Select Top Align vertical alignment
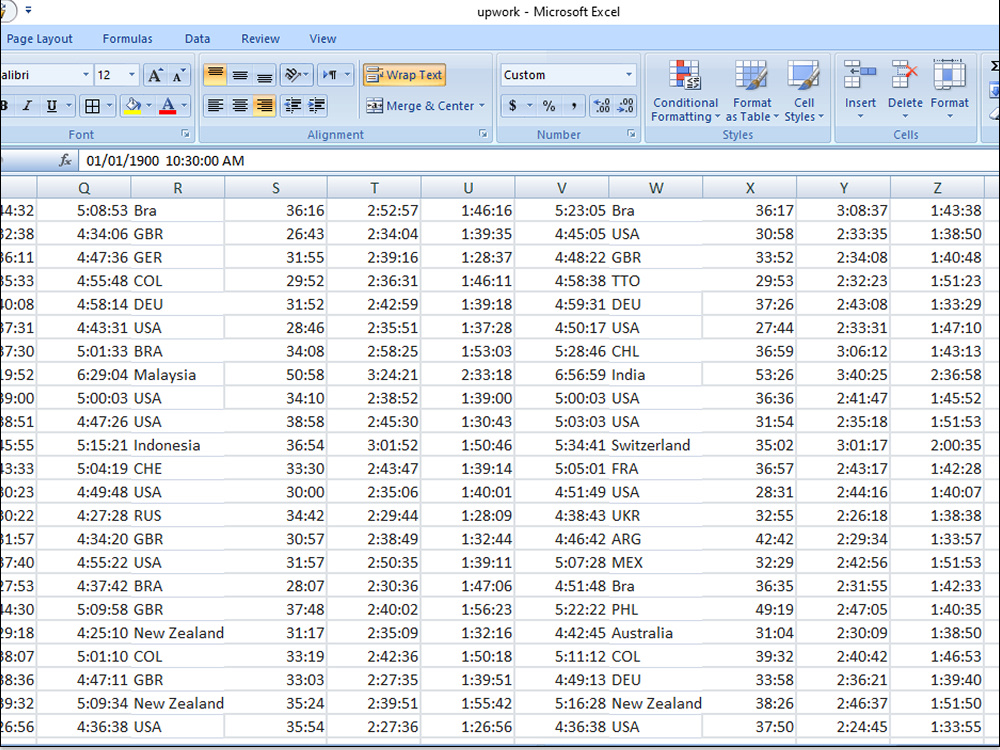This screenshot has width=1000, height=750. [216, 75]
